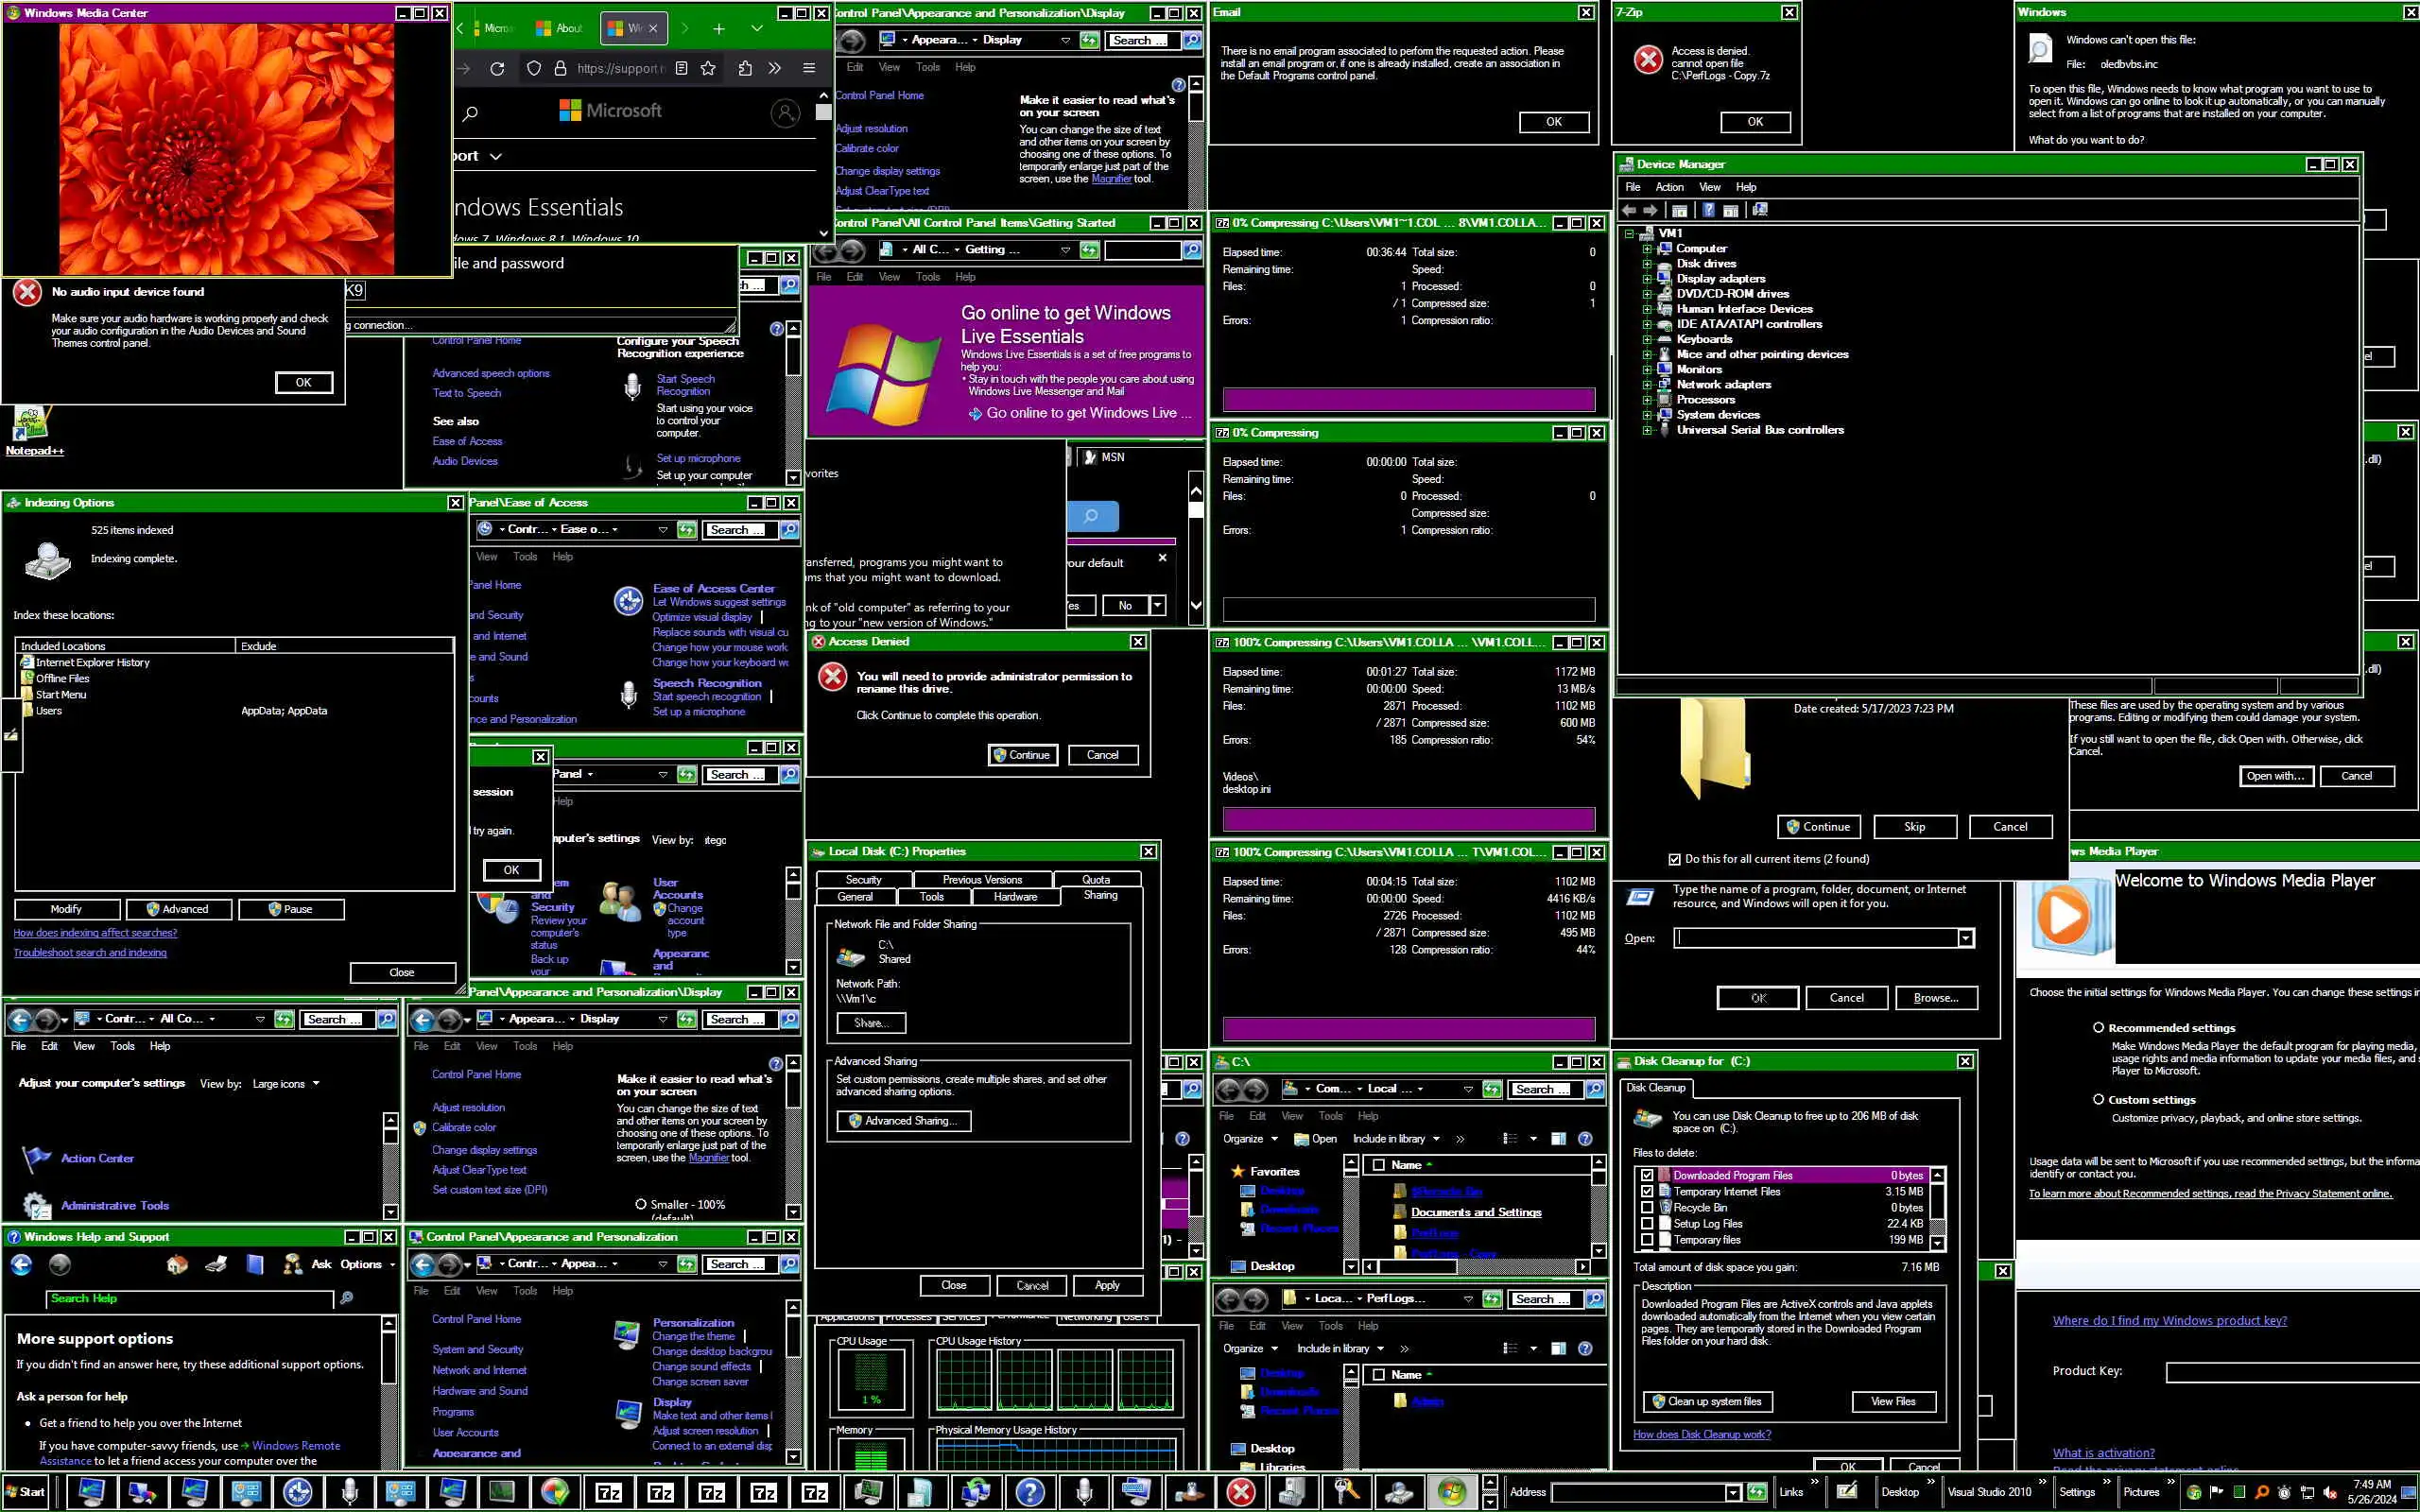Check the Recycle Bin checkbox in Disk Cleanup
The height and width of the screenshot is (1512, 2420).
1647,1207
